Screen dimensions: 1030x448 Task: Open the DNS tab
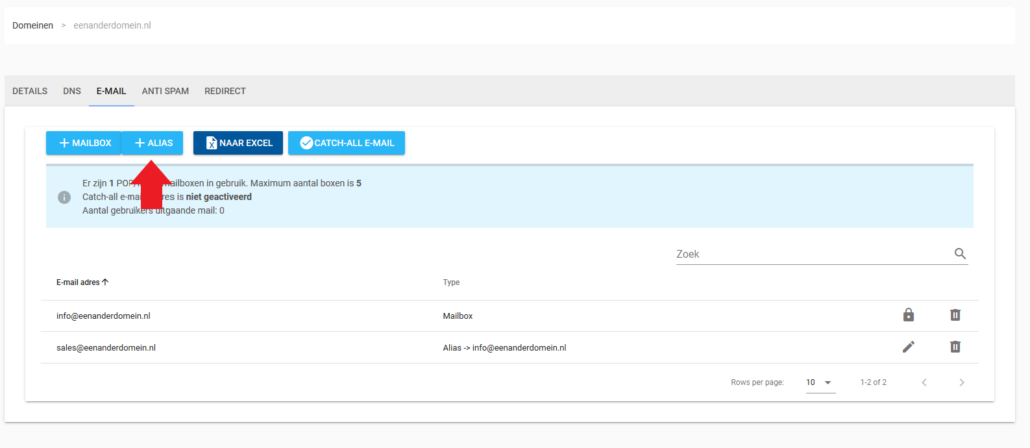pos(72,91)
